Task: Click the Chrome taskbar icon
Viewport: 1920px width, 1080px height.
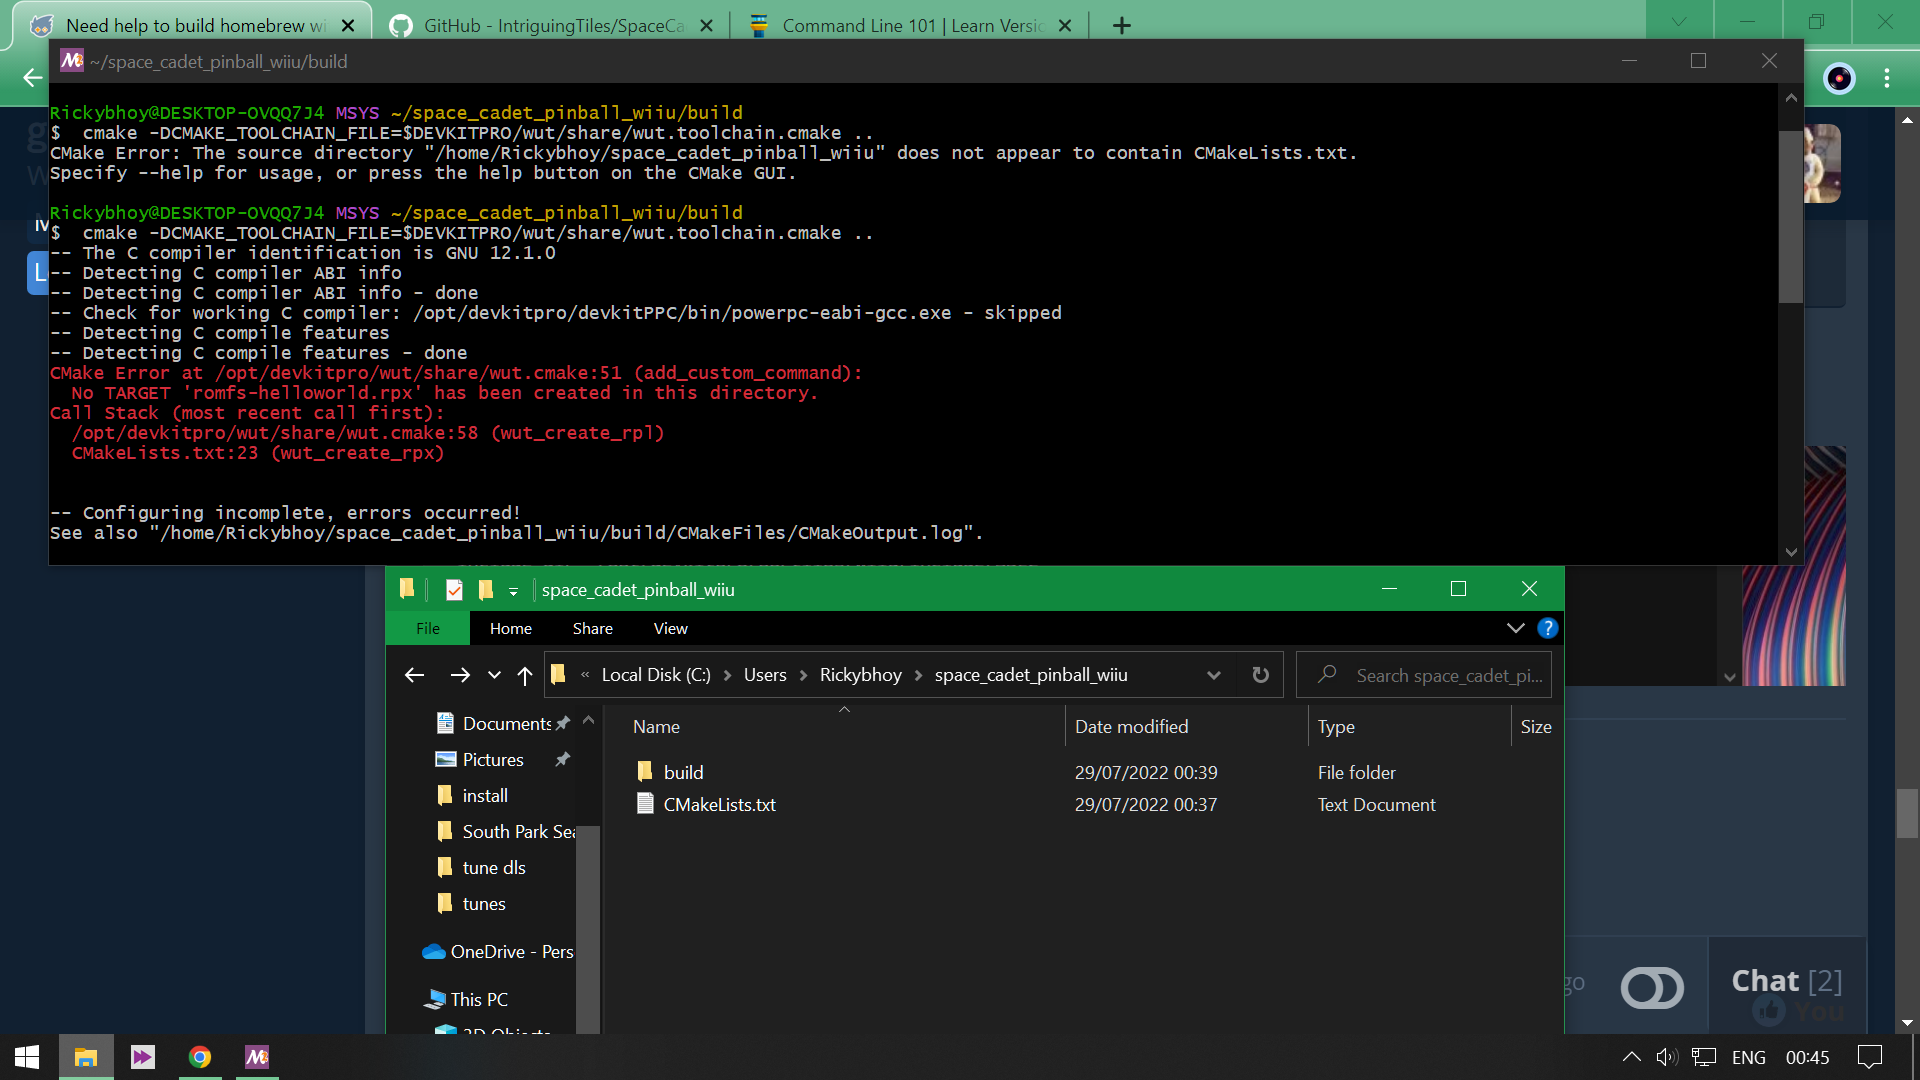Action: point(200,1057)
